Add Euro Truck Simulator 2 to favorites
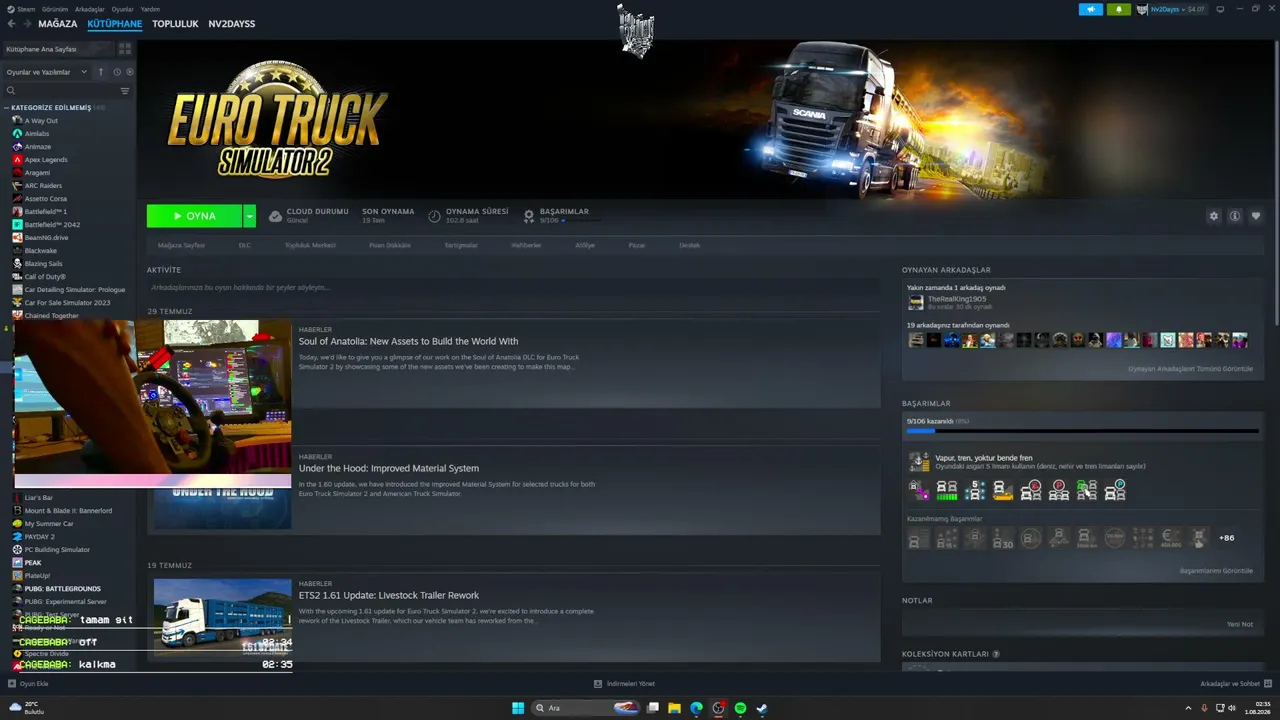The height and width of the screenshot is (720, 1280). coord(1256,216)
